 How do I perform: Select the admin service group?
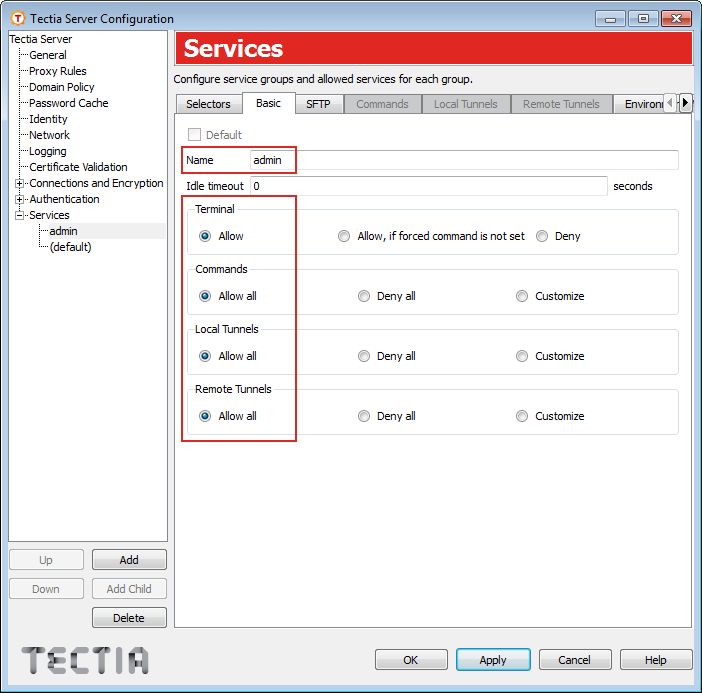coord(64,231)
